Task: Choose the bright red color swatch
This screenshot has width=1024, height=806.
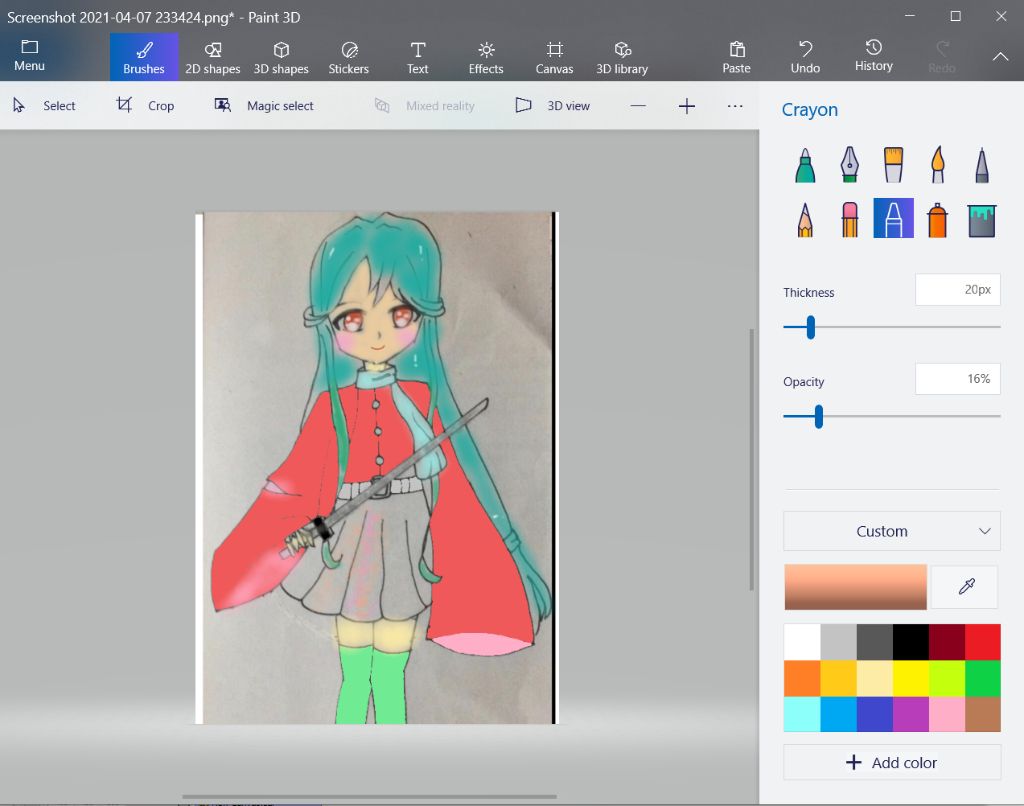Action: [x=982, y=642]
